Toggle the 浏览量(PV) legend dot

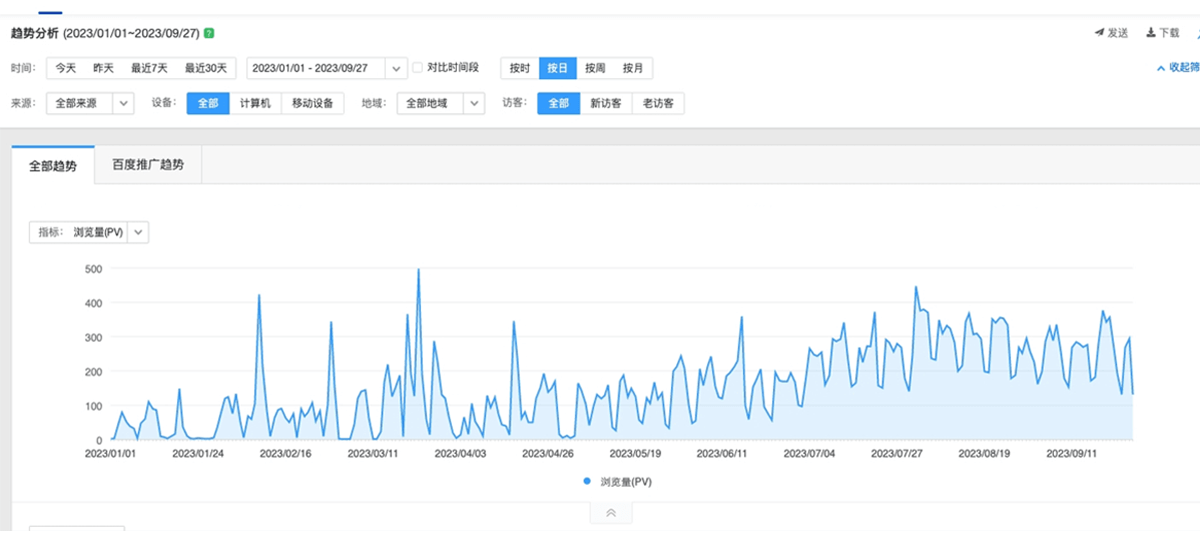click(587, 481)
